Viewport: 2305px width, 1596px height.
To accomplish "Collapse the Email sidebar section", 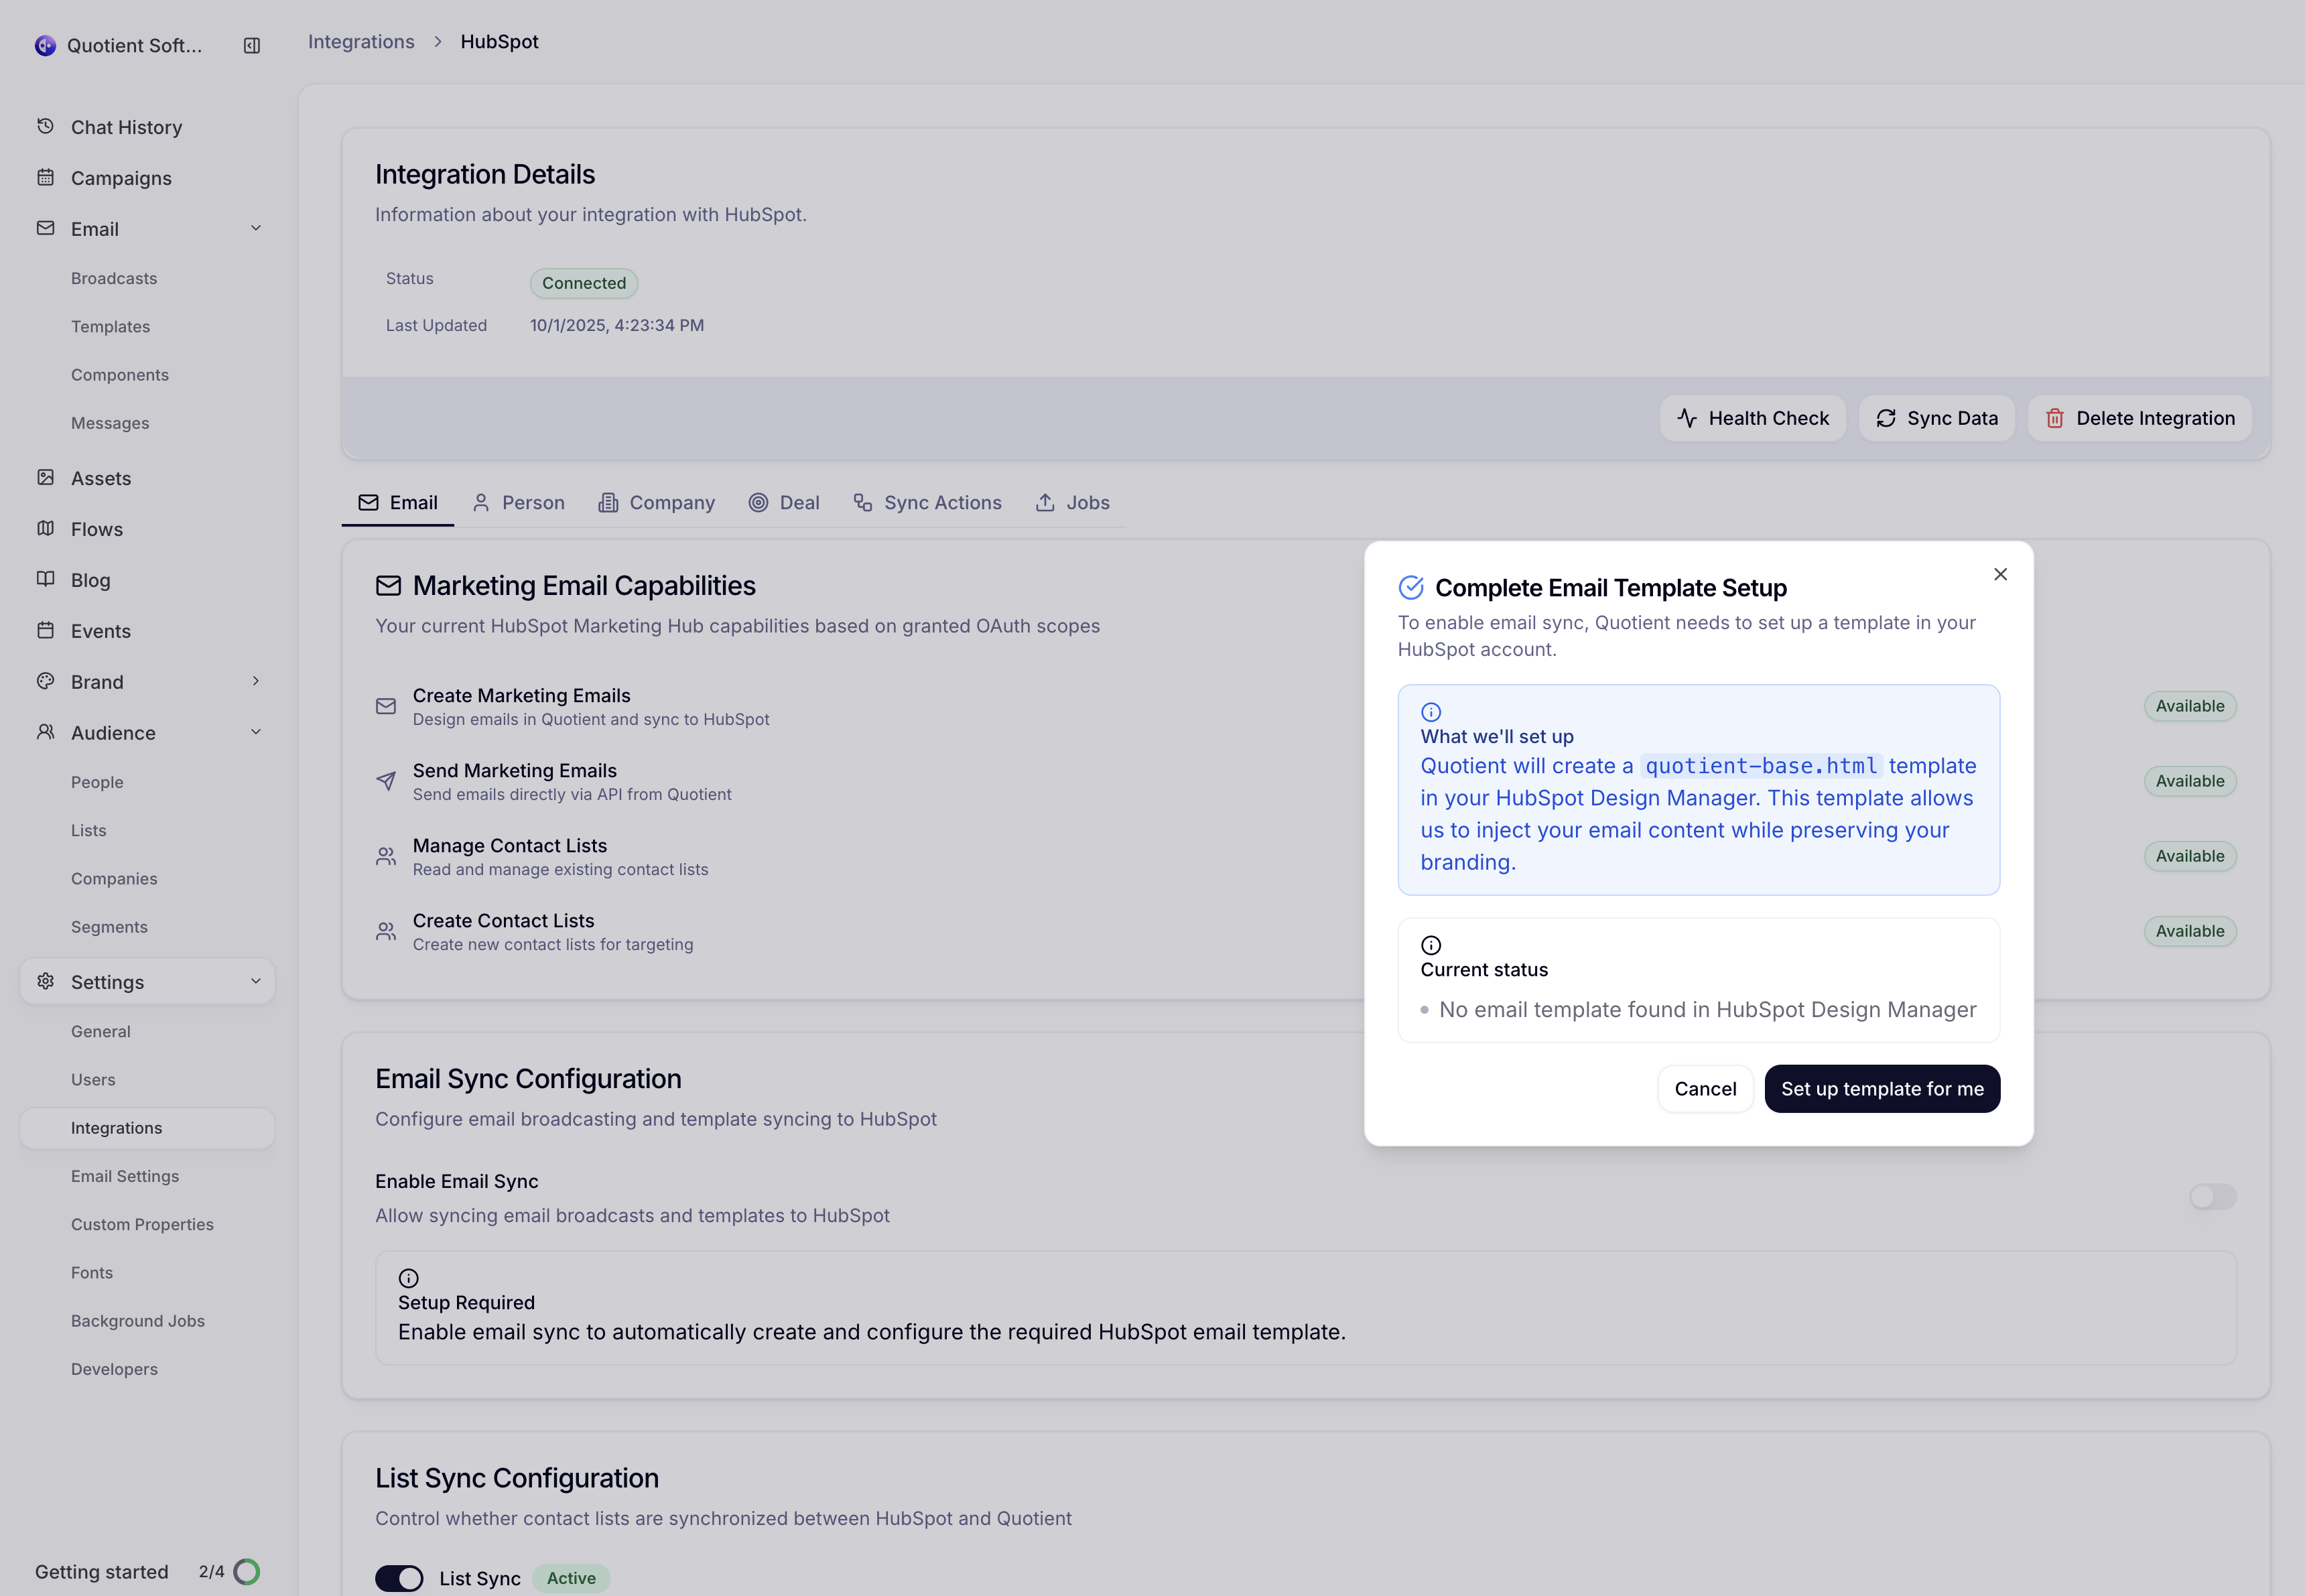I will coord(257,228).
